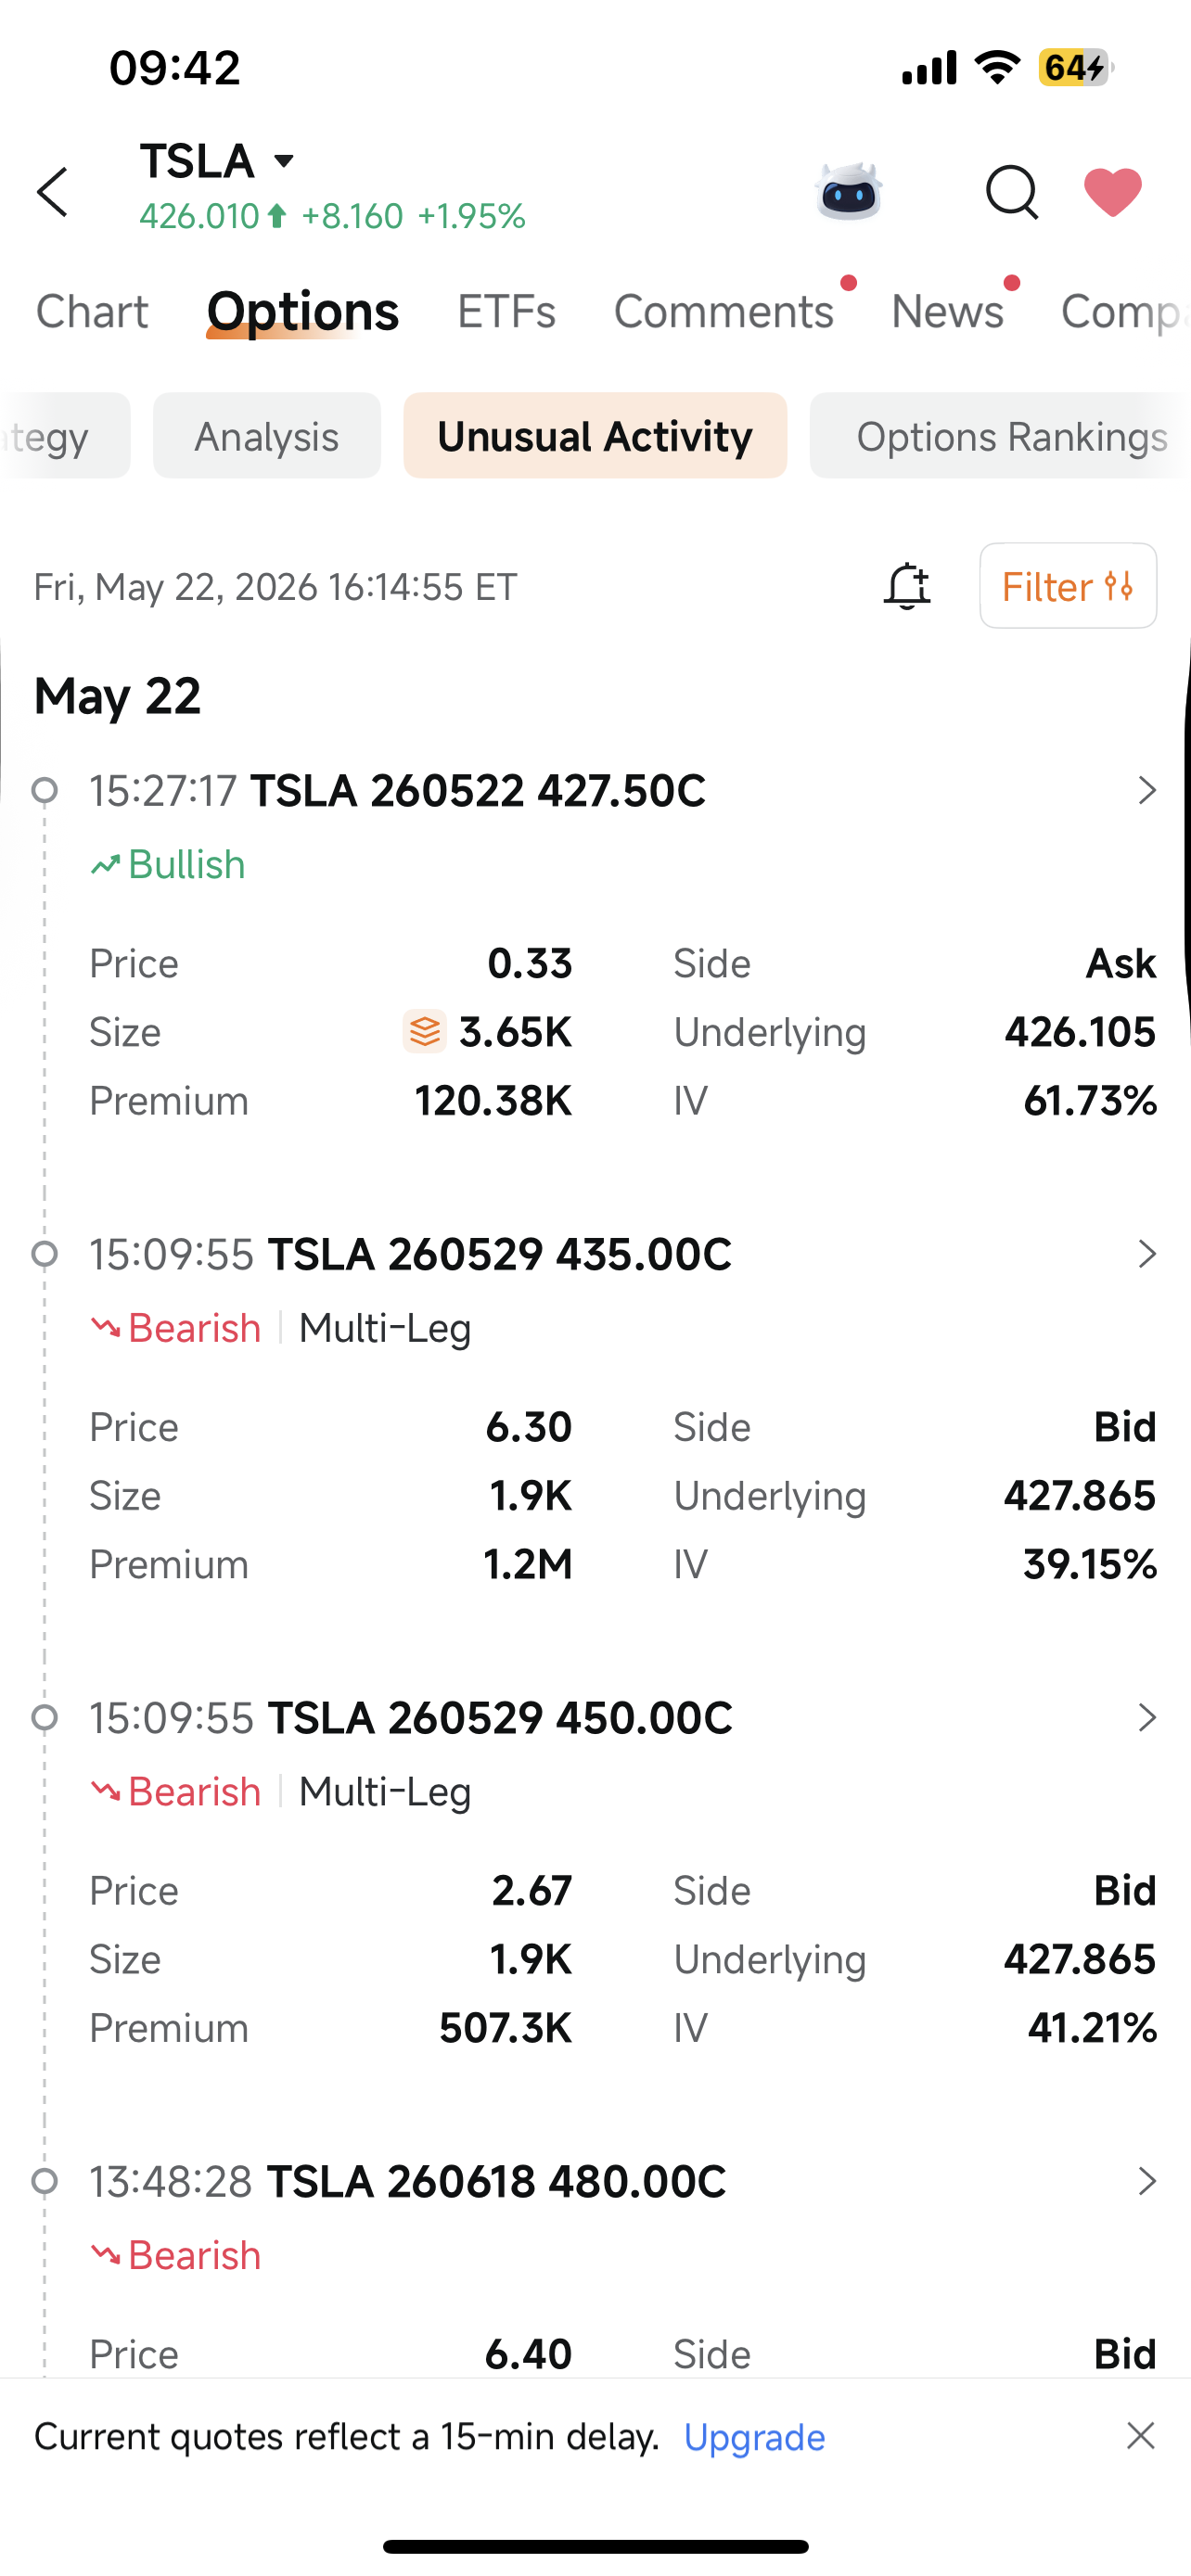Viewport: 1191px width, 2576px height.
Task: Tap the alert bell icon
Action: (907, 586)
